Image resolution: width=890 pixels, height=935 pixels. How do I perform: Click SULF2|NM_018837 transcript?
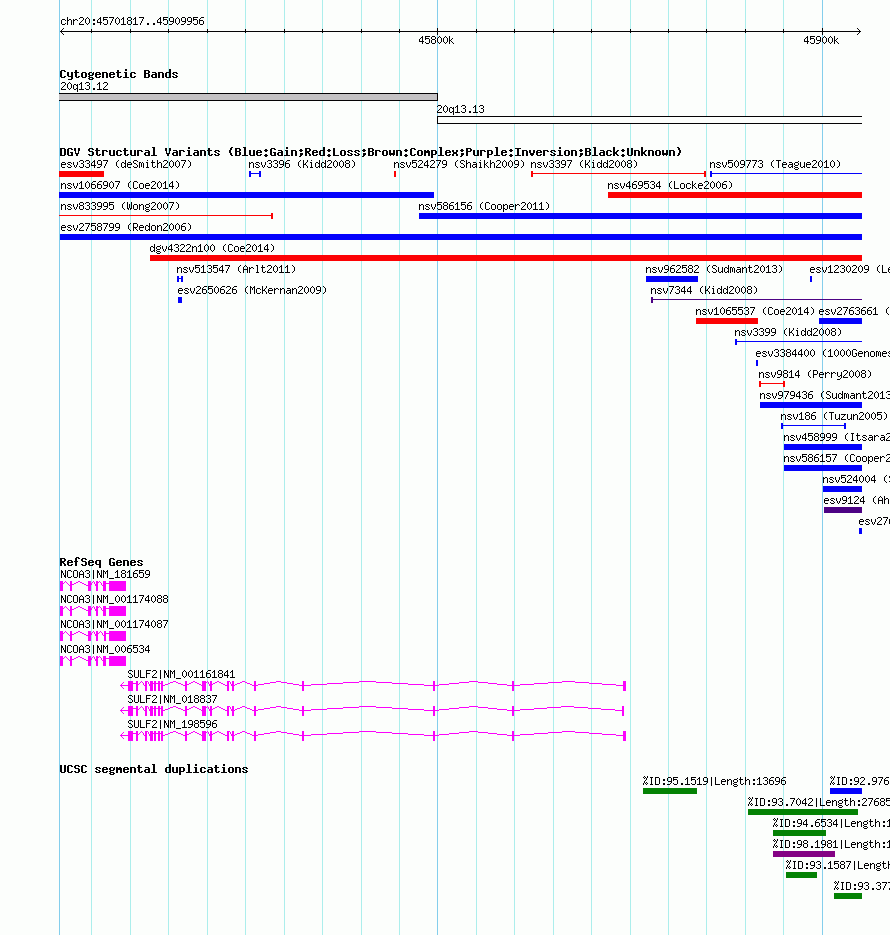click(x=373, y=711)
